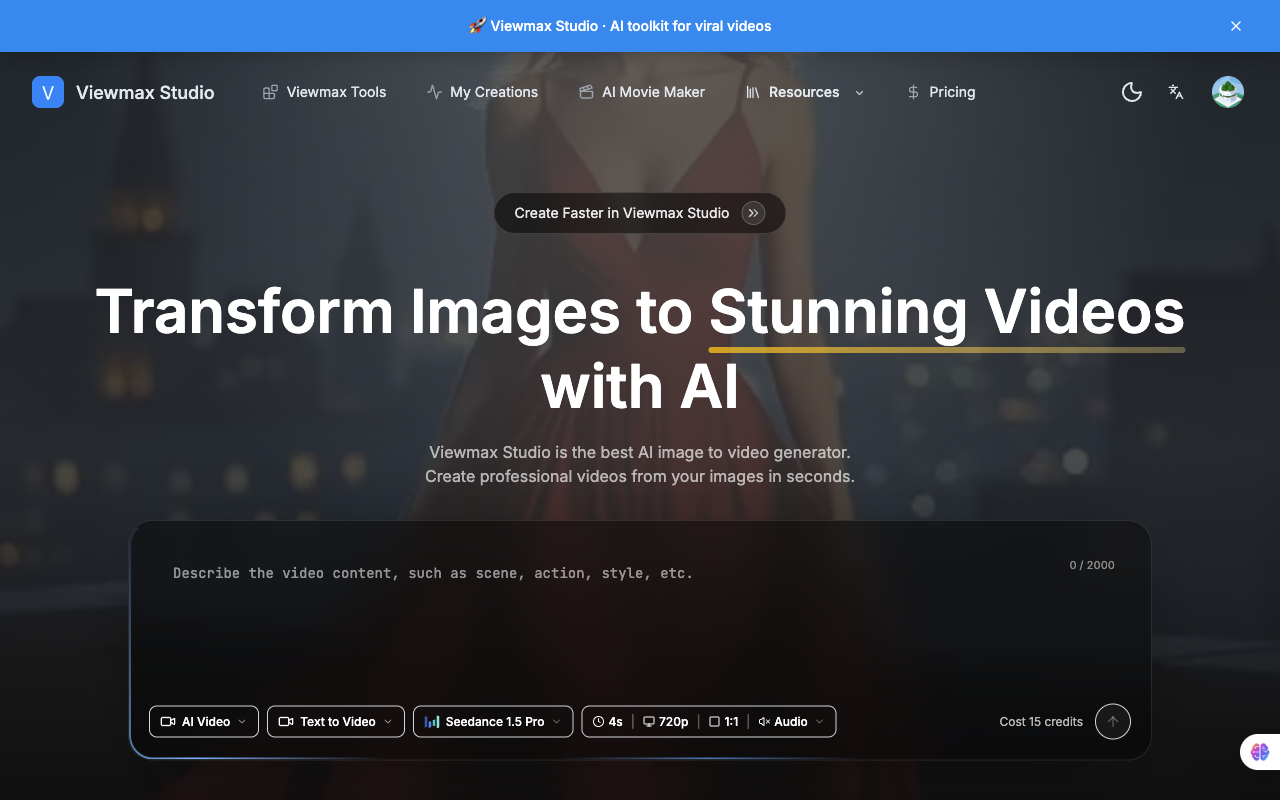Open the language translate icon
1280x800 pixels.
[1176, 92]
